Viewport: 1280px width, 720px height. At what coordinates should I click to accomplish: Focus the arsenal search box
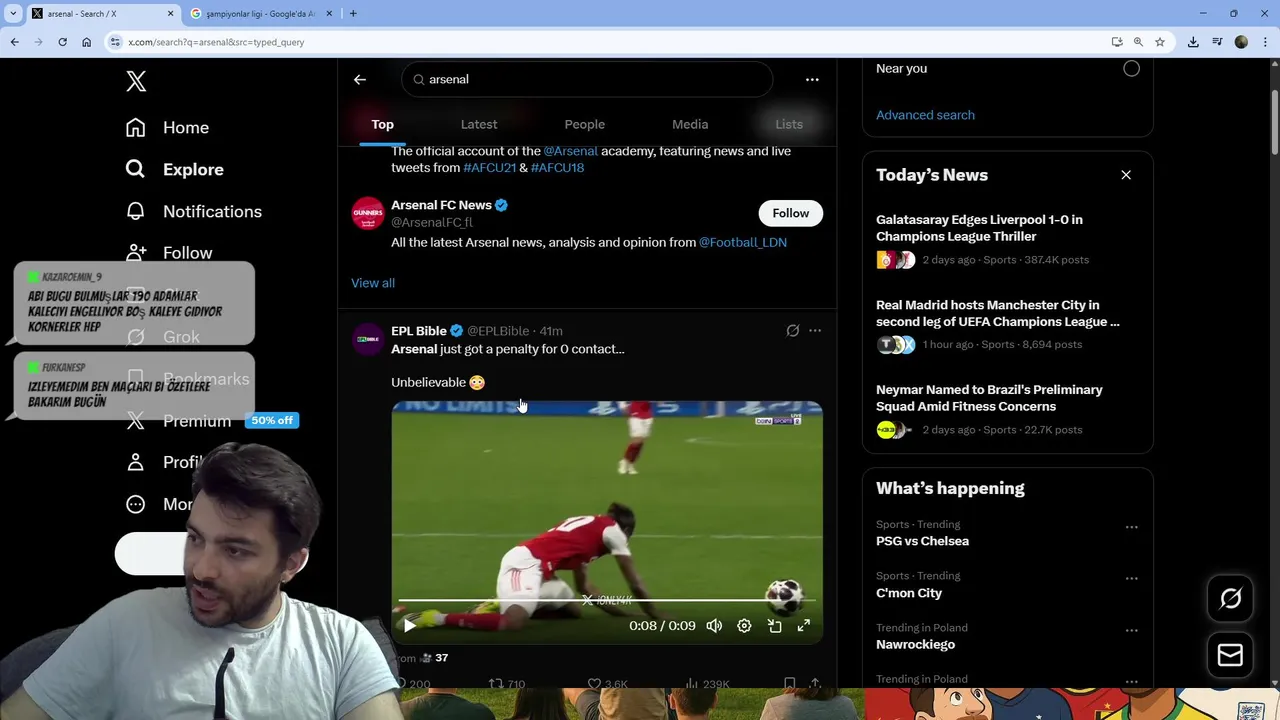tap(587, 80)
